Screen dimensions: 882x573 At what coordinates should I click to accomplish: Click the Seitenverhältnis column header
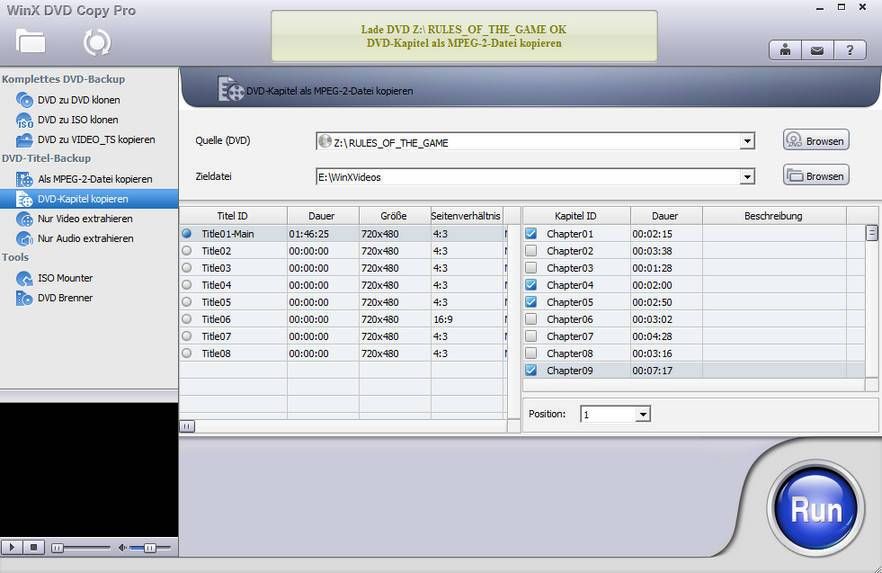point(467,216)
